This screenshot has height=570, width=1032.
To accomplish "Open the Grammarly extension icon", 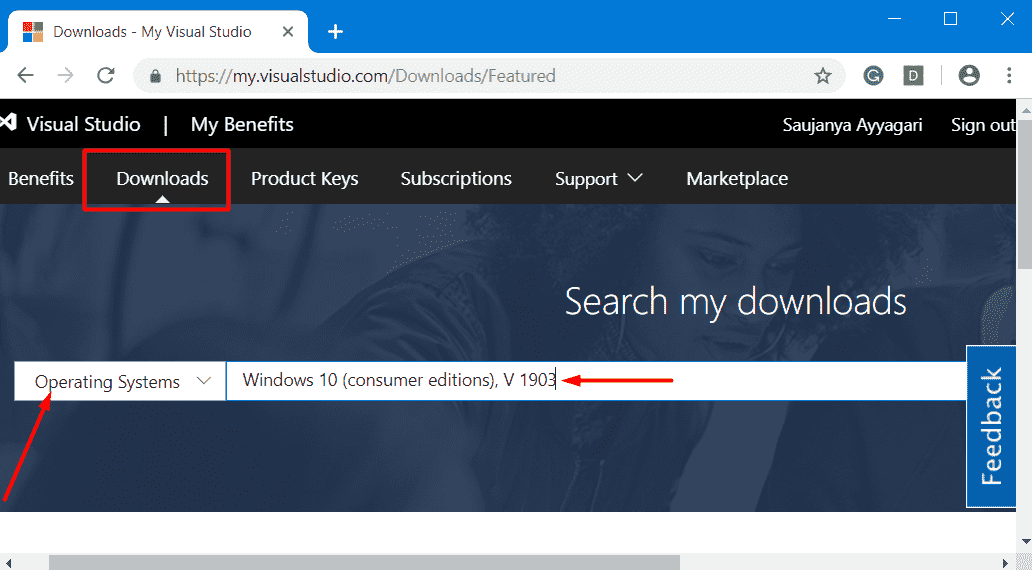I will click(x=873, y=76).
